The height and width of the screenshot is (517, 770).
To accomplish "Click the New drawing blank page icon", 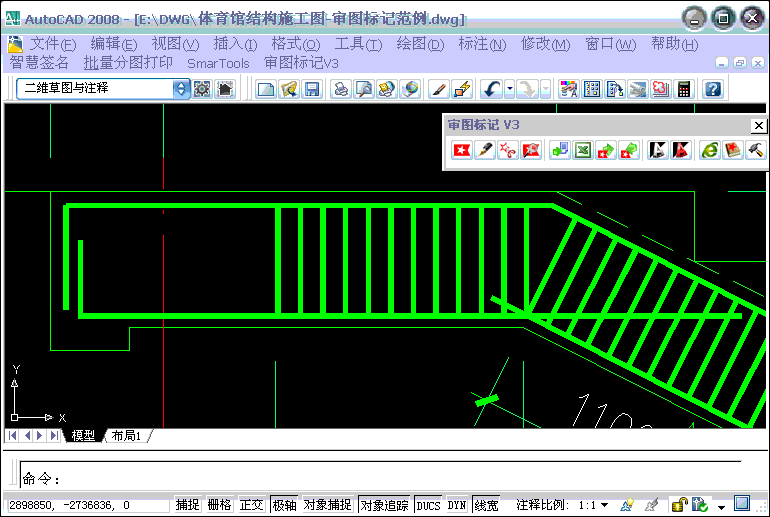I will 265,89.
